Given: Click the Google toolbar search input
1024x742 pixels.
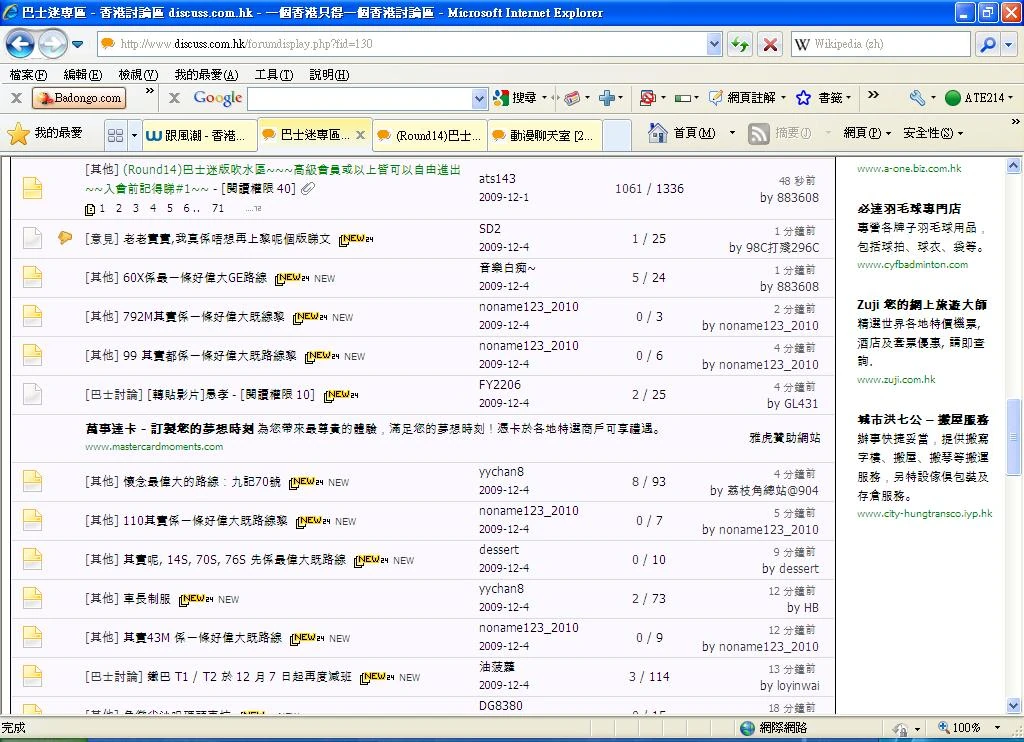Looking at the screenshot, I should (360, 99).
